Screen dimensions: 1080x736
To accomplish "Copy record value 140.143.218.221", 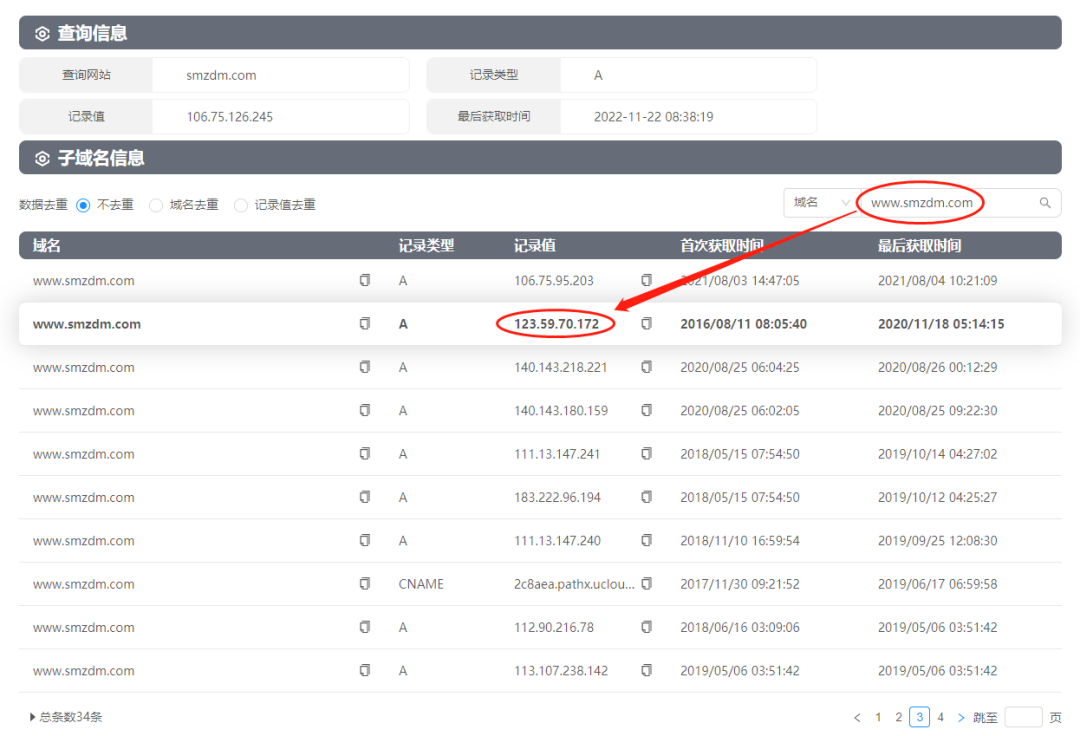I will pyautogui.click(x=646, y=367).
